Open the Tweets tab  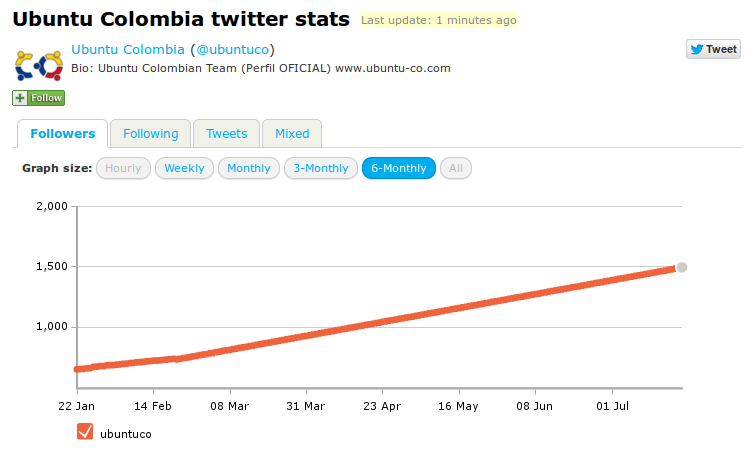coord(226,134)
